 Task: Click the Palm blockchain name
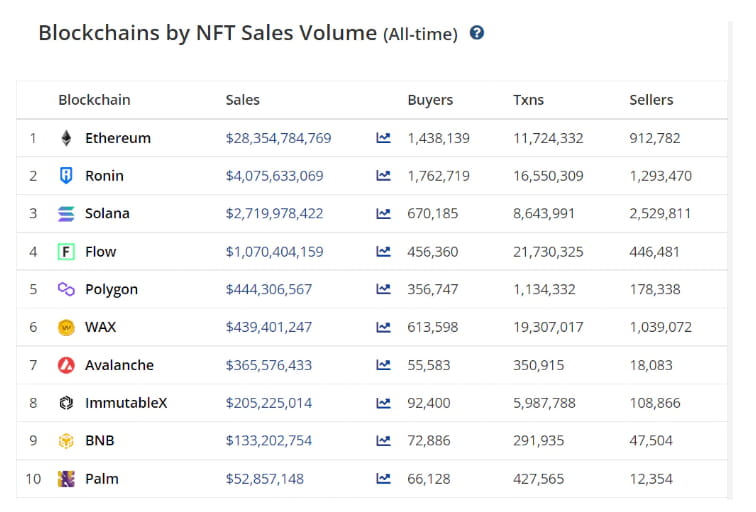(102, 479)
